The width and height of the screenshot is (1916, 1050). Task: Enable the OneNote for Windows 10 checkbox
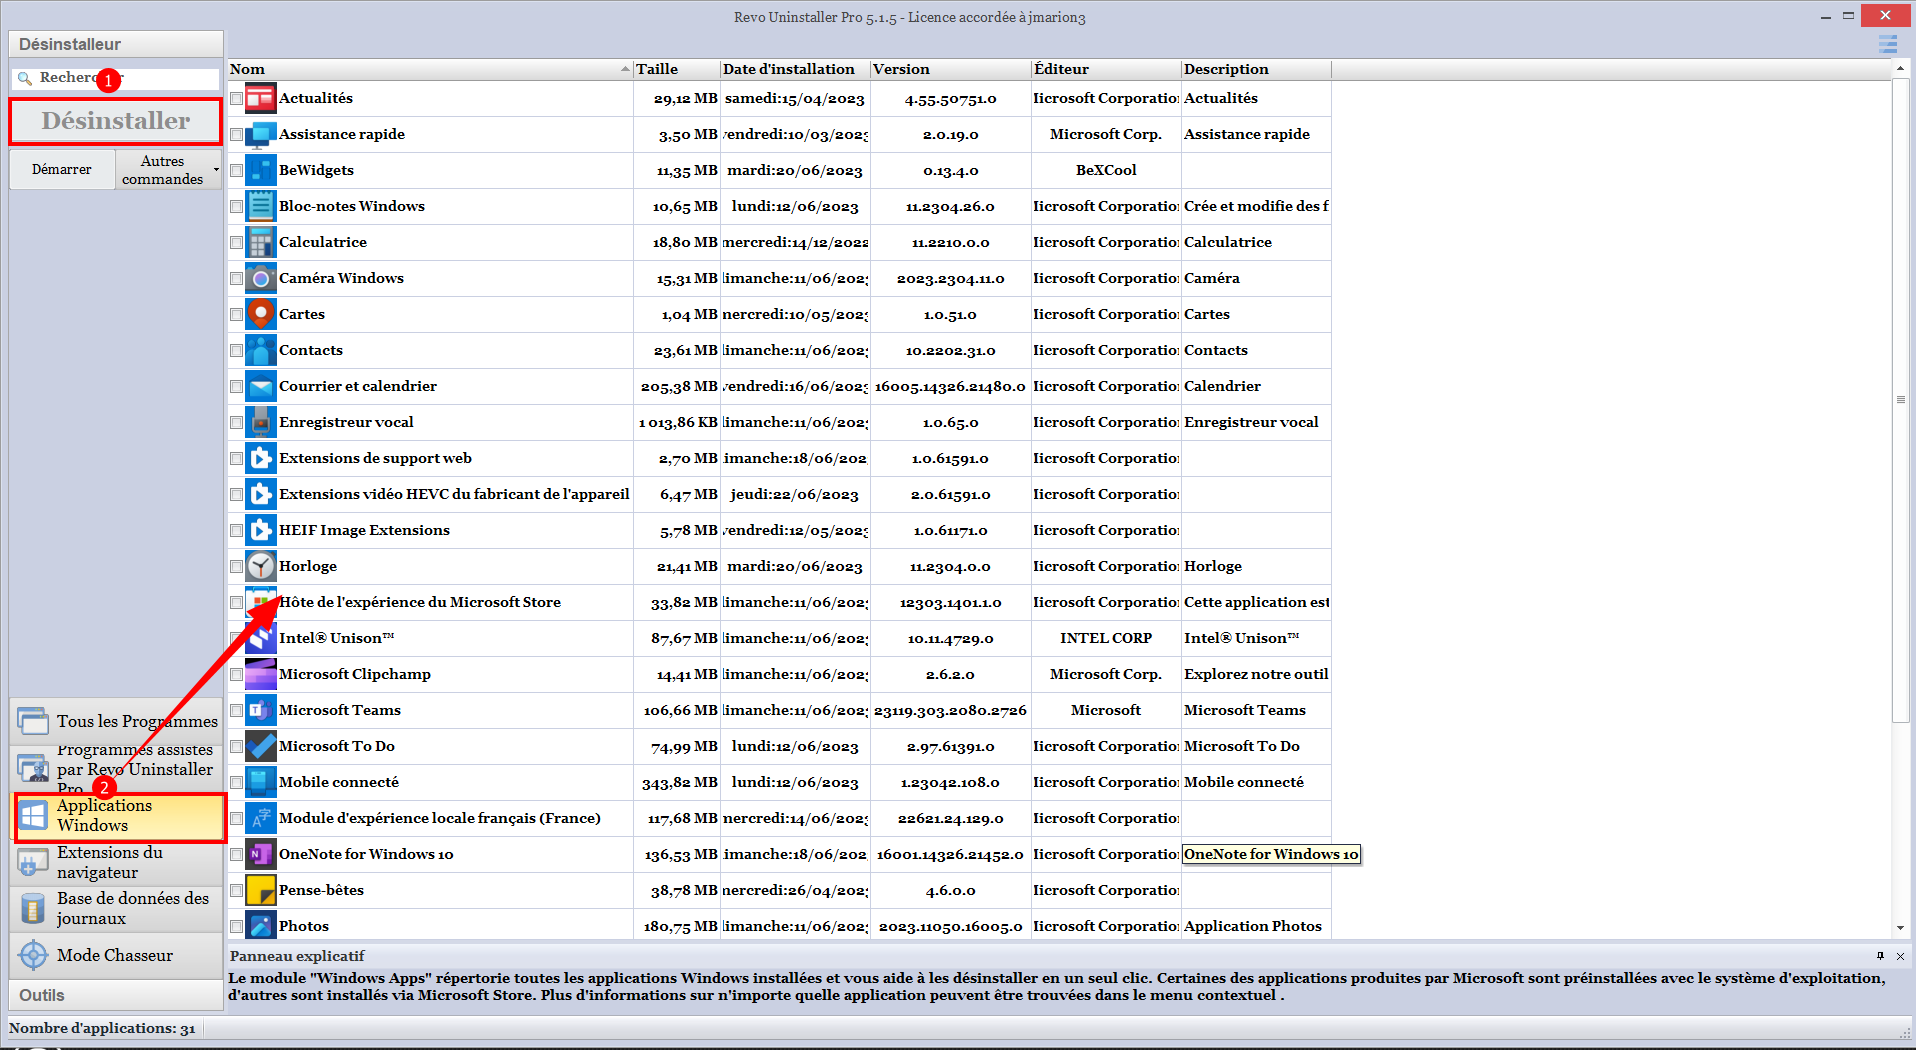coord(236,855)
